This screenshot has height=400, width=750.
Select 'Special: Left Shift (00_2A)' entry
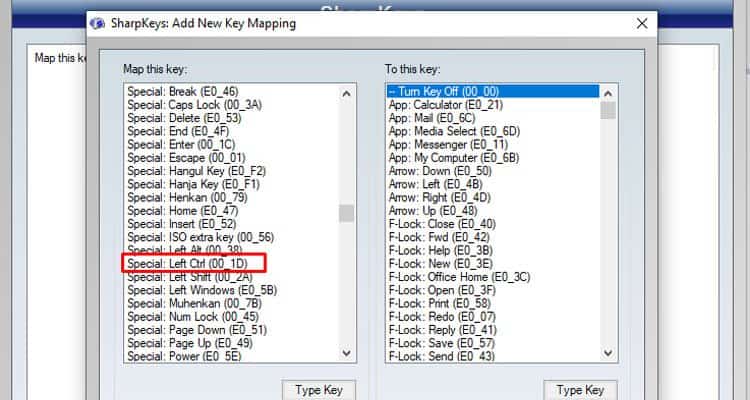pos(189,277)
